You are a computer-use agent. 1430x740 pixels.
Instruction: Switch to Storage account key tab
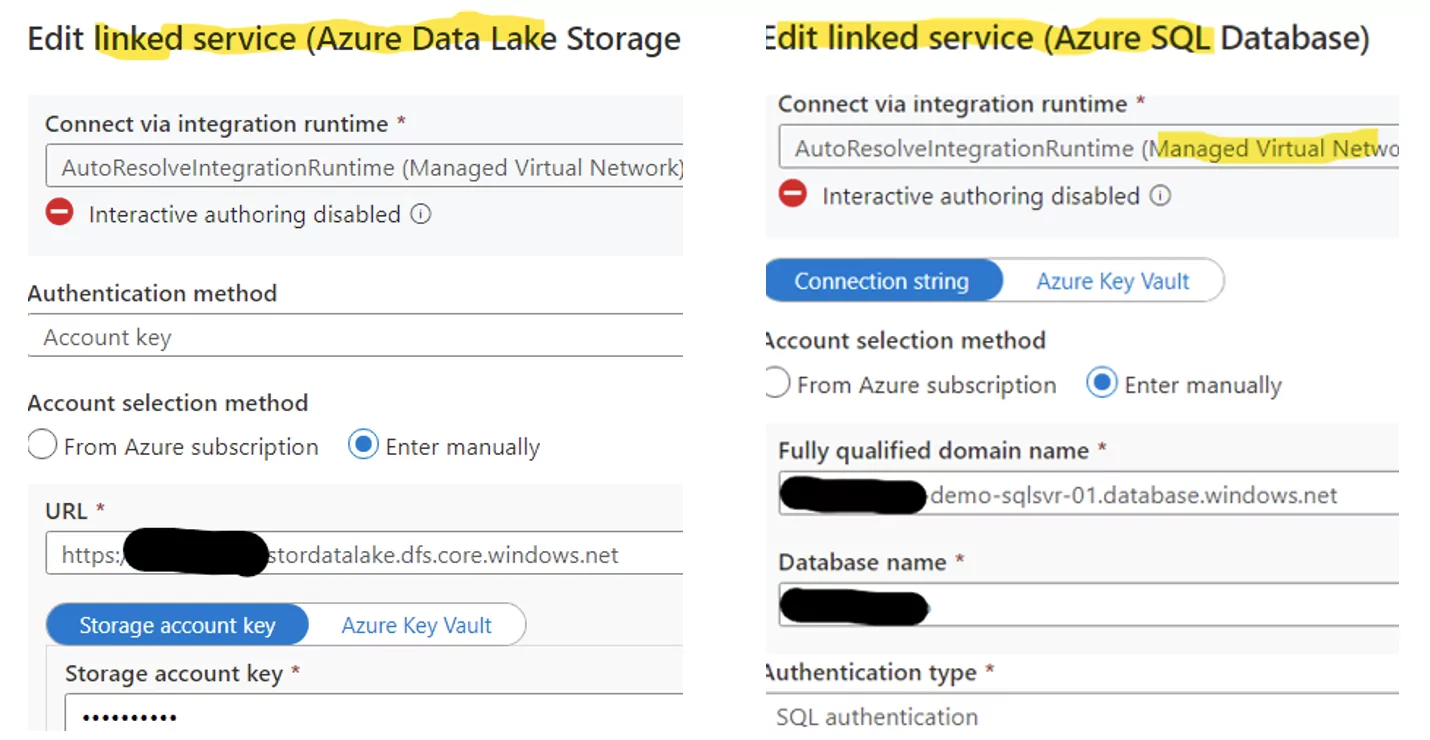tap(177, 625)
